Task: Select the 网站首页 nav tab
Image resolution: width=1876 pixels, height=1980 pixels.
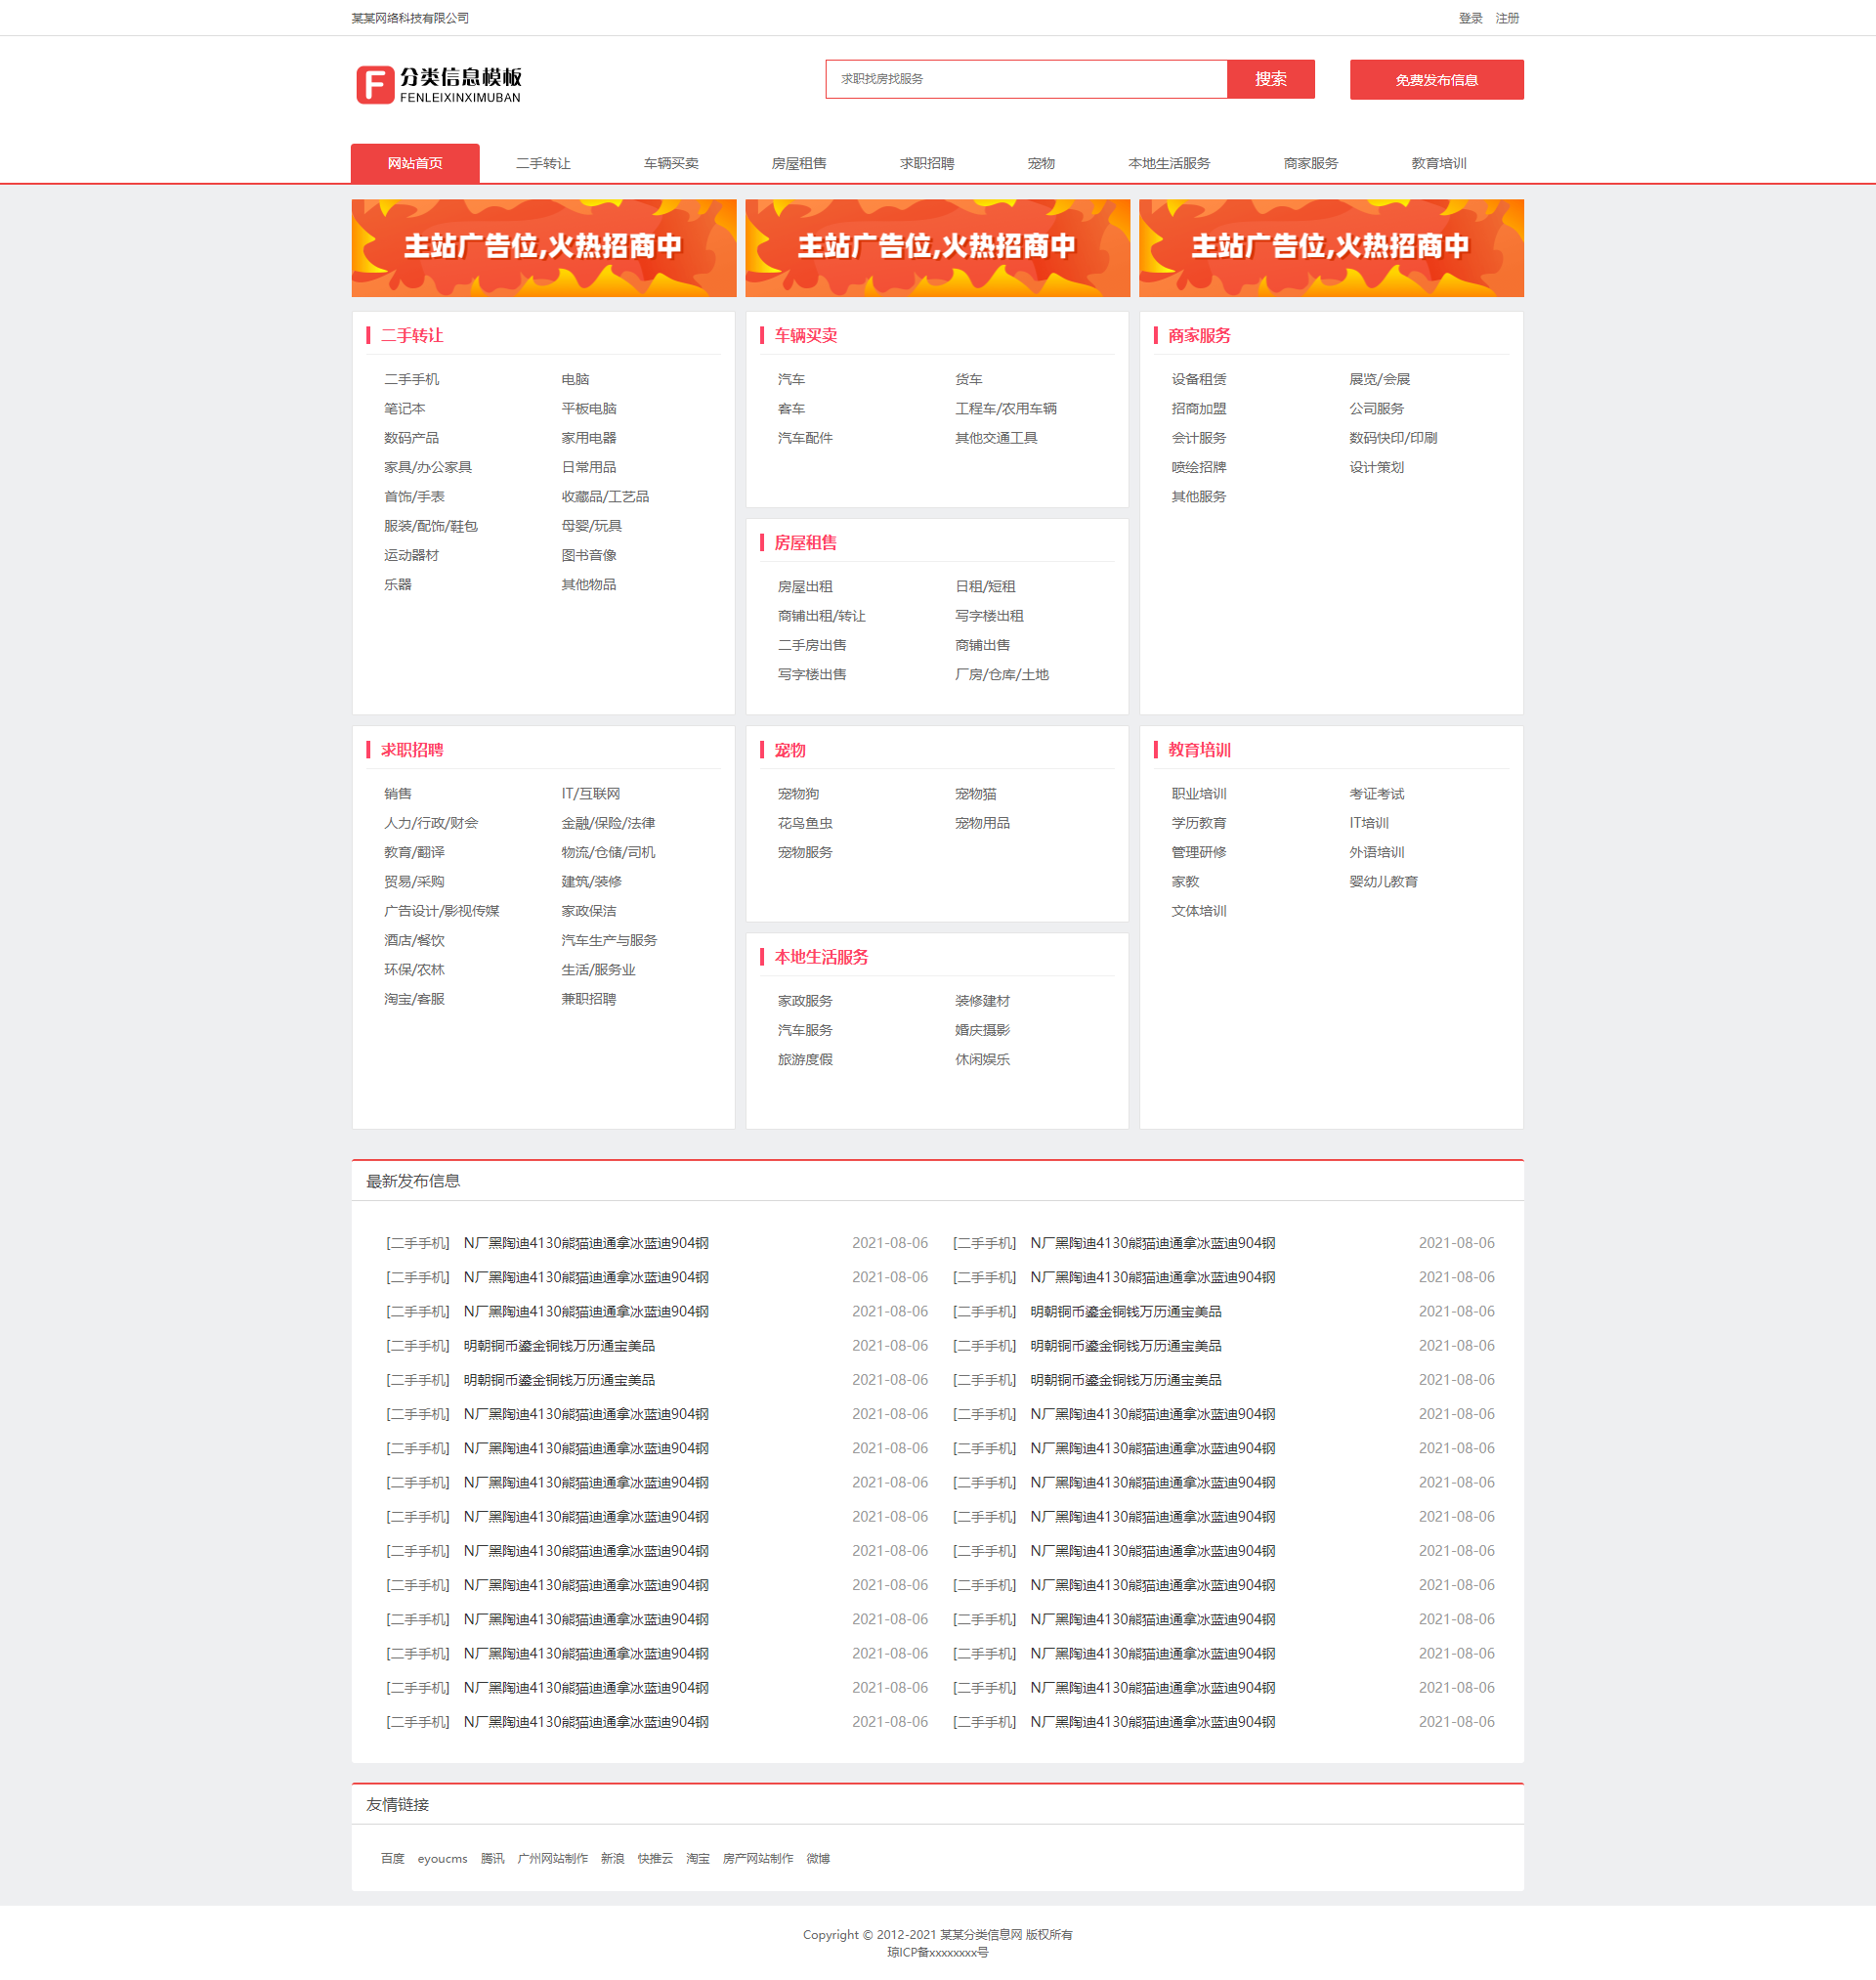Action: 415,163
